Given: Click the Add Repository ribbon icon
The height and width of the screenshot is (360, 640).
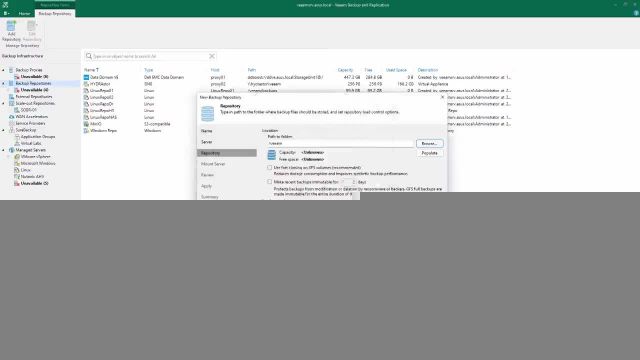Looking at the screenshot, I should click(x=11, y=31).
